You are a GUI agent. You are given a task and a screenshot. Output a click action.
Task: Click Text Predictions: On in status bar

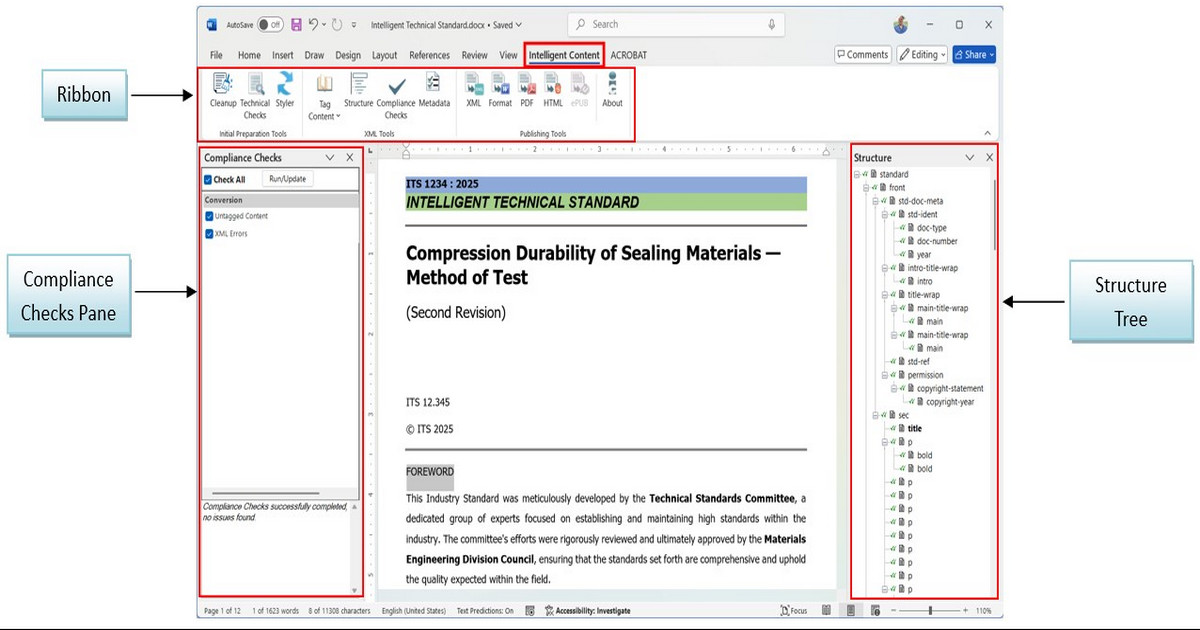click(485, 610)
